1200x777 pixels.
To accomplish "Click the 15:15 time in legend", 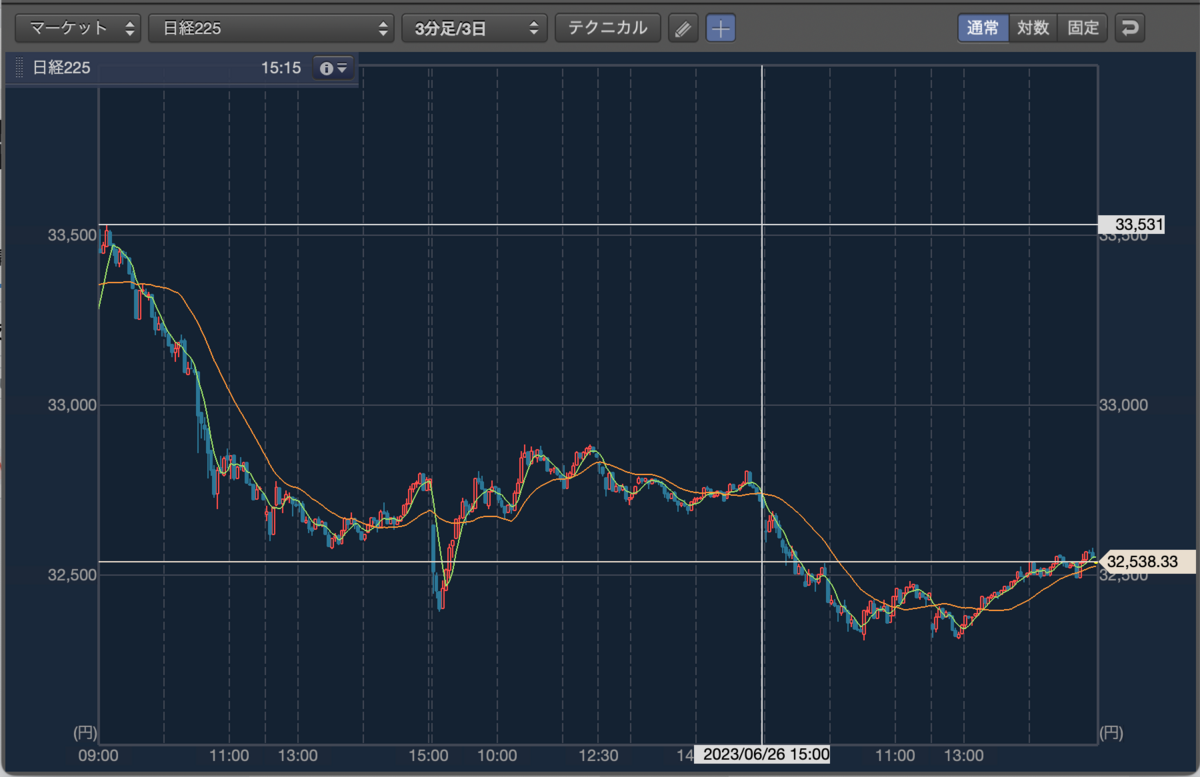I will 281,68.
